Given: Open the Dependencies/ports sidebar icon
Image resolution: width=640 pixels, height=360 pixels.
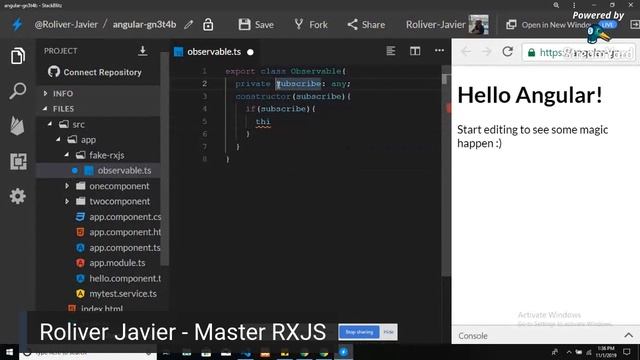Looking at the screenshot, I should [18, 162].
